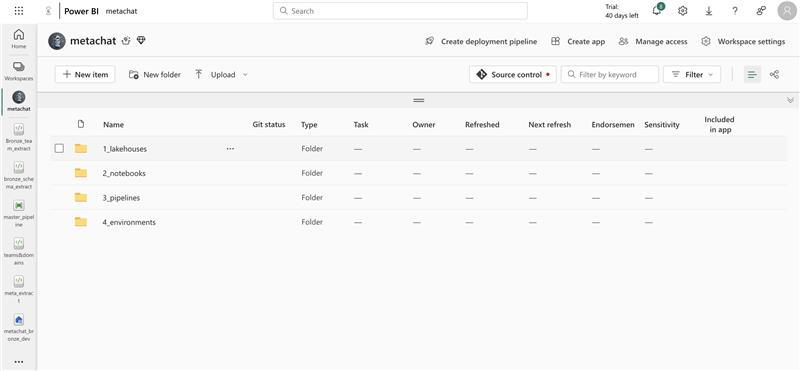Sort by Owner column header
The image size is (800, 371).
tap(423, 125)
